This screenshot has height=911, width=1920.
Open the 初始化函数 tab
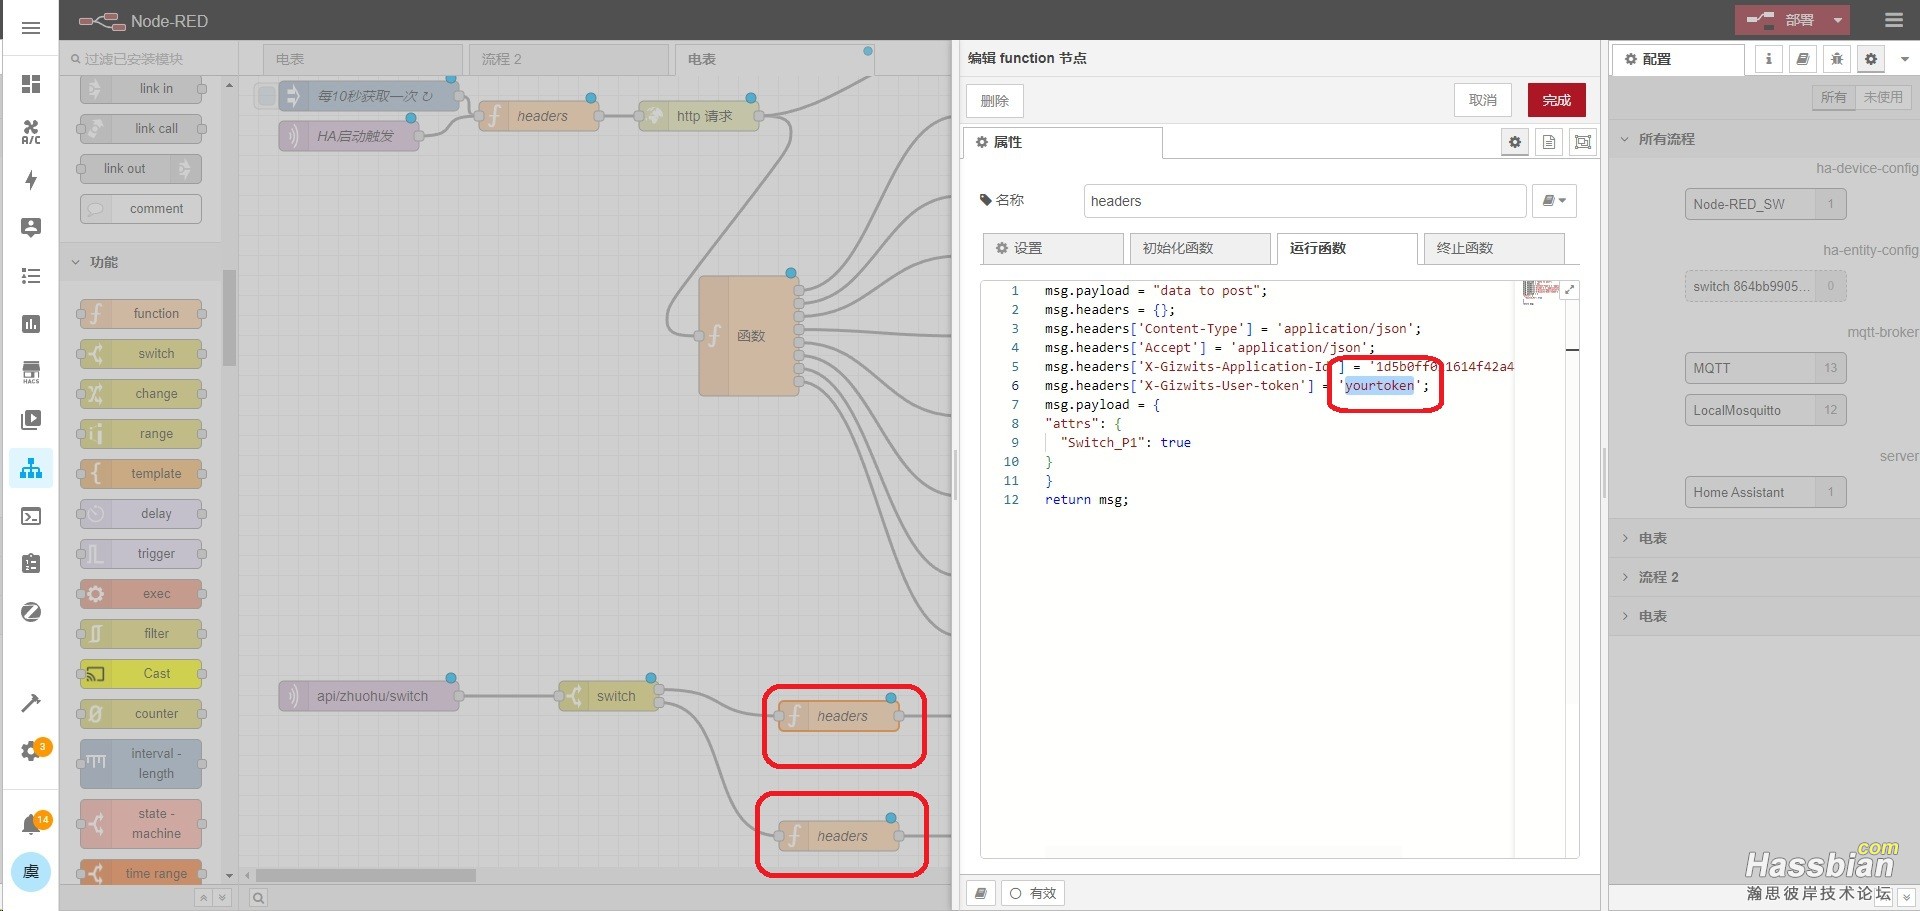click(1199, 248)
